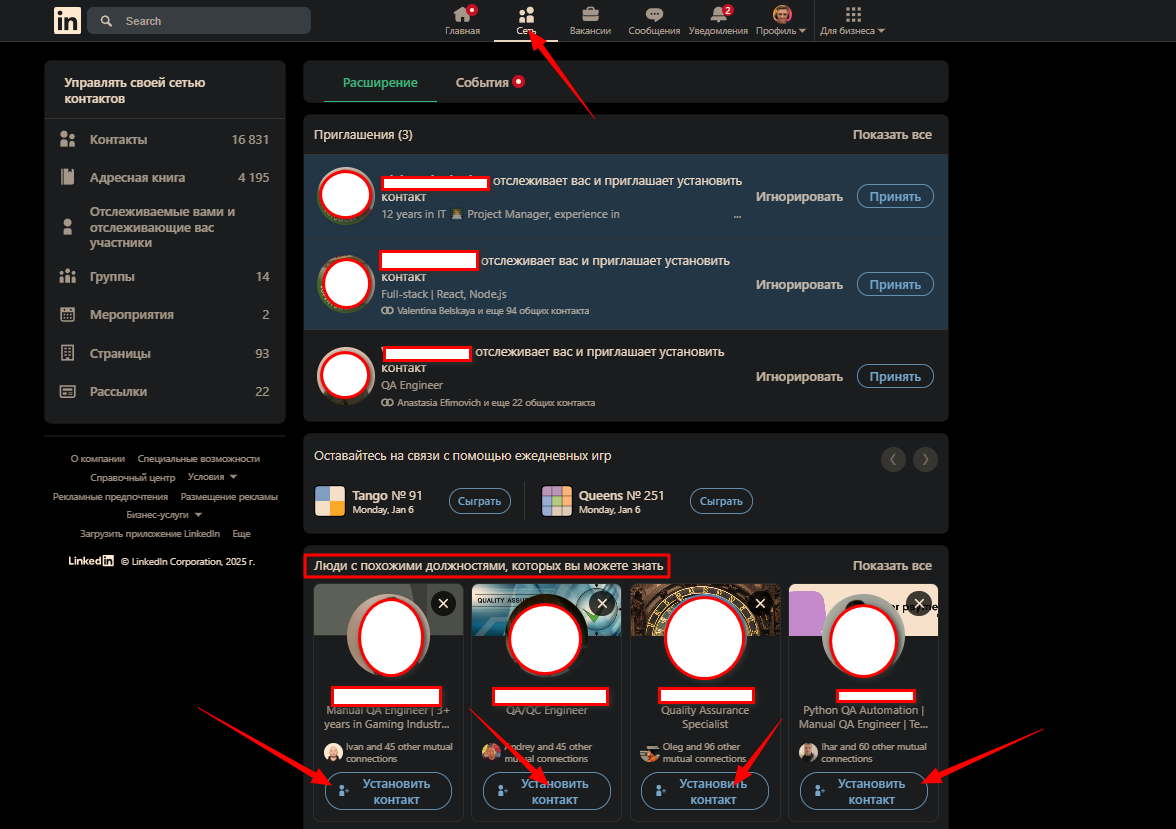Open the Справочный центр footer link
This screenshot has width=1176, height=829.
133,477
